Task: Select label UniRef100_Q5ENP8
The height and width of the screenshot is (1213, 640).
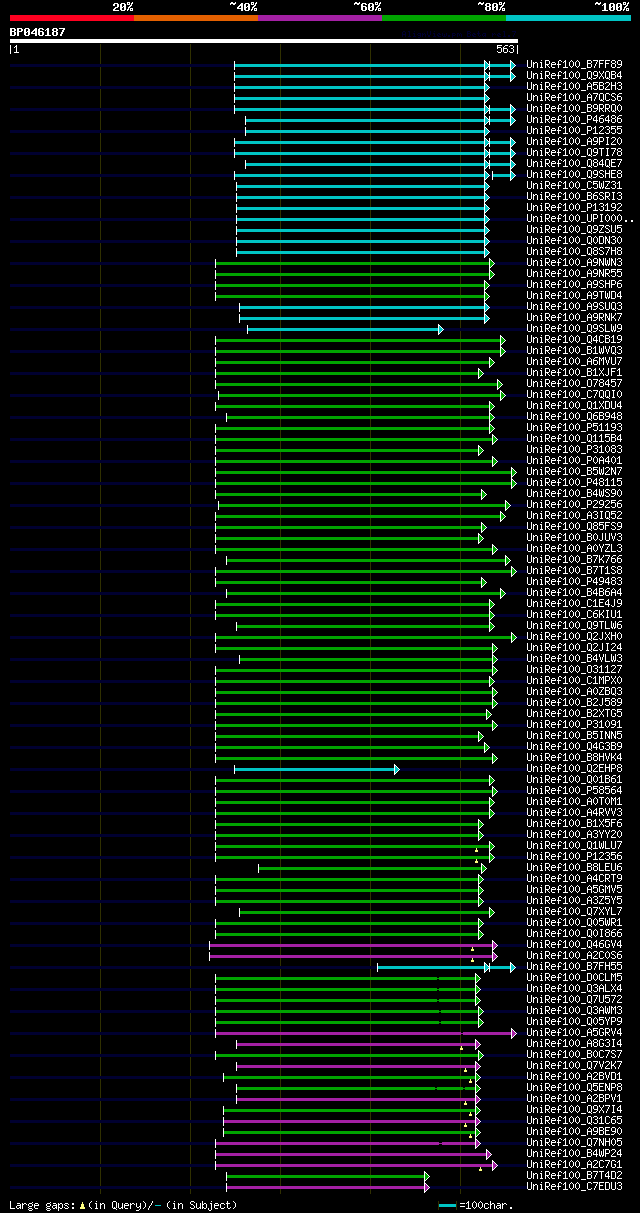Action: 573,1087
